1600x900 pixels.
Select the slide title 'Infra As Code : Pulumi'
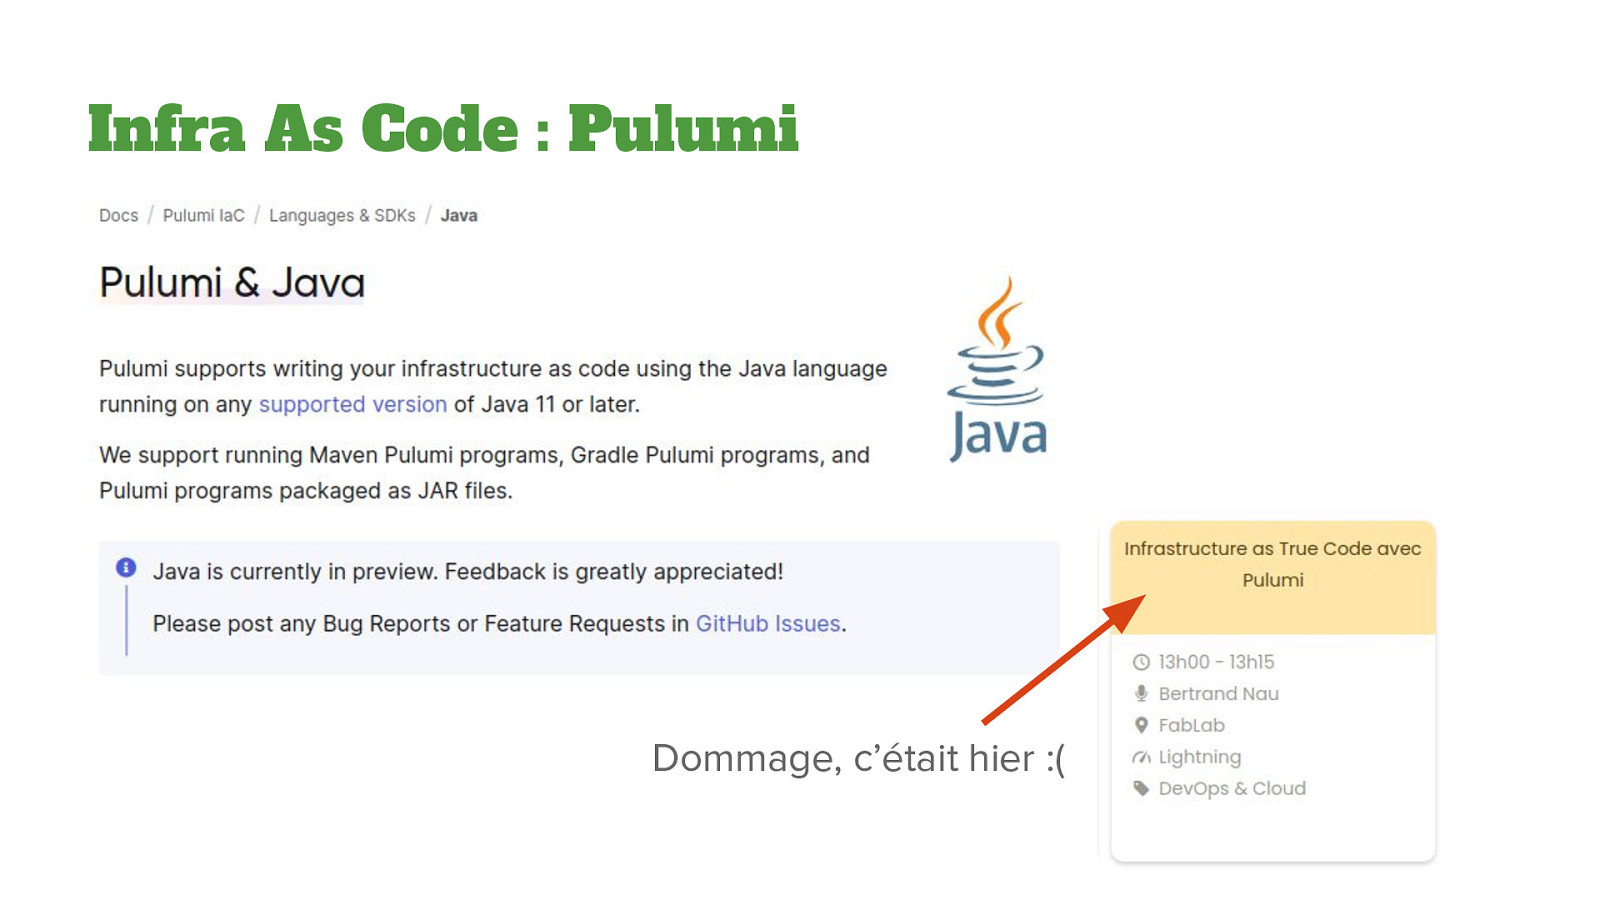click(443, 128)
